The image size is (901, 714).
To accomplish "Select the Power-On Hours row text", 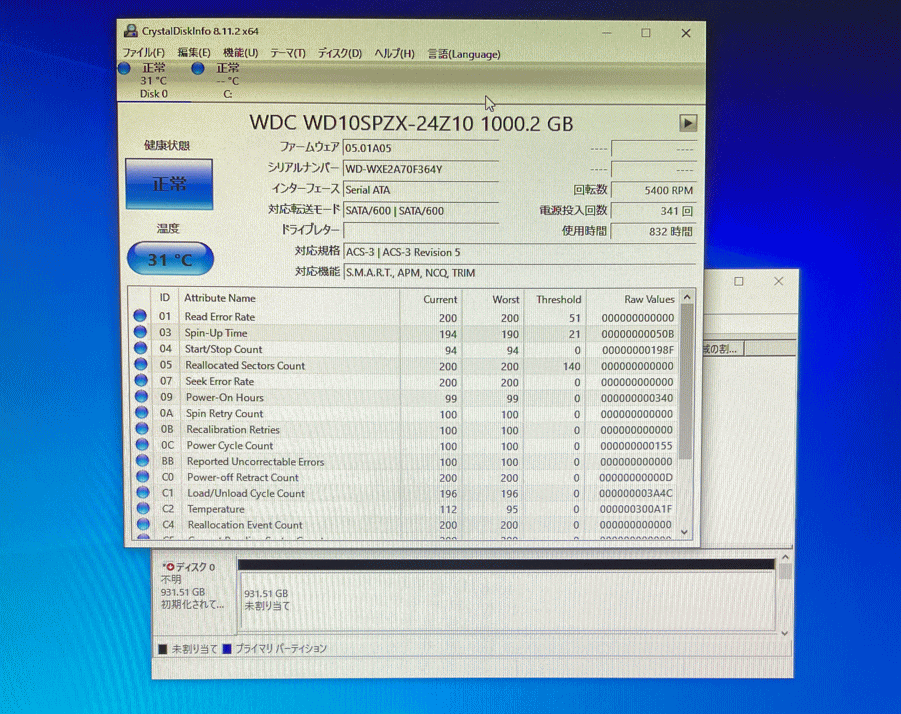I will [224, 397].
